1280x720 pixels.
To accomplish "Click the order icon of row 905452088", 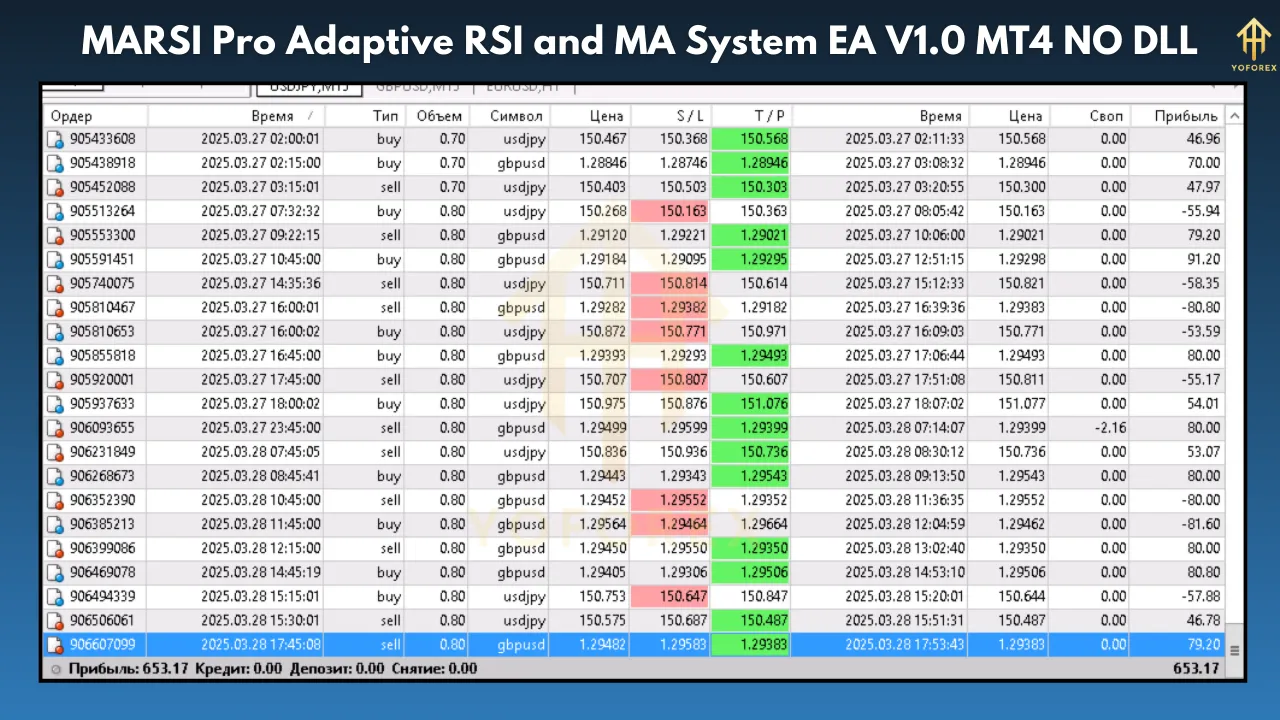I will coord(57,187).
